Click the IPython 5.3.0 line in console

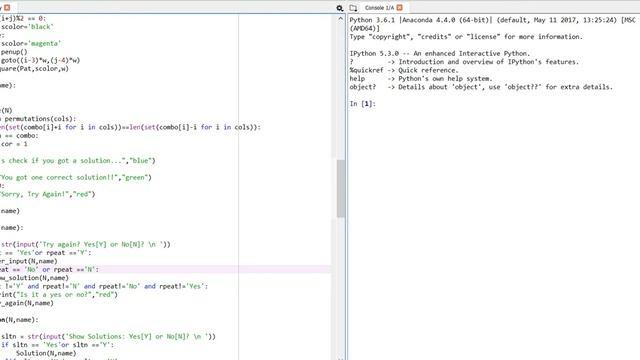click(440, 53)
